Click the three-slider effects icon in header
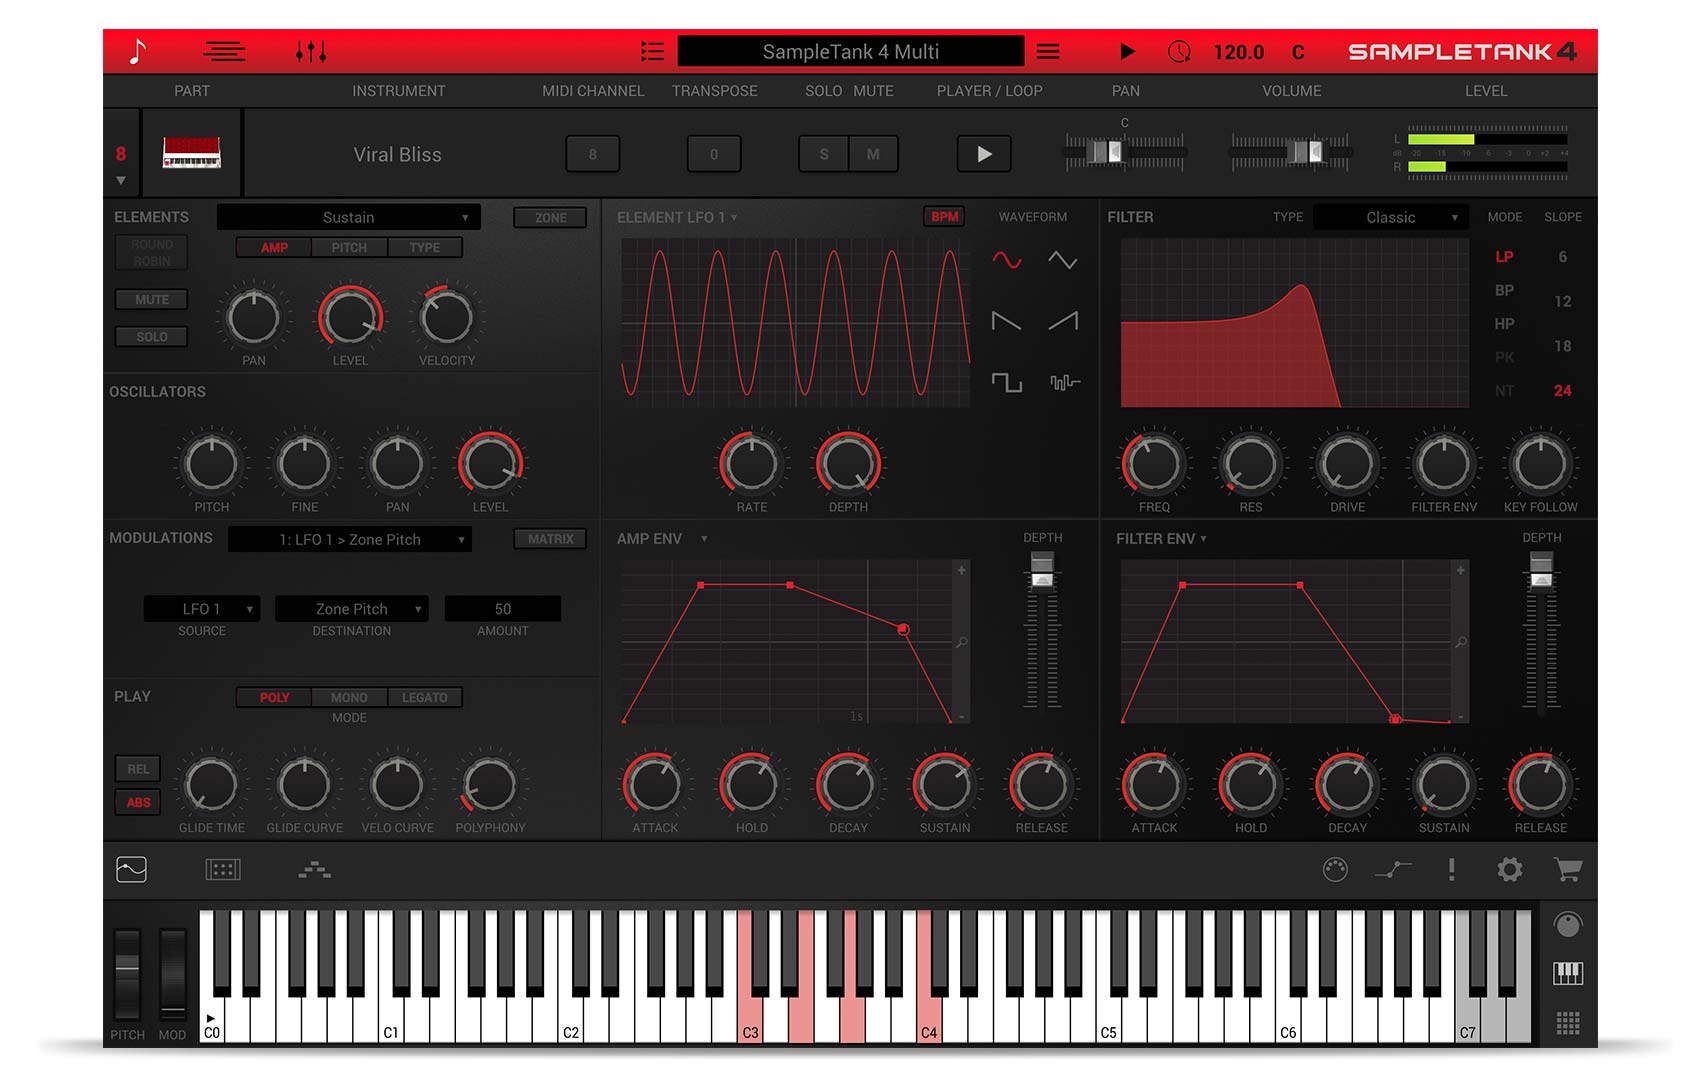 coord(311,51)
